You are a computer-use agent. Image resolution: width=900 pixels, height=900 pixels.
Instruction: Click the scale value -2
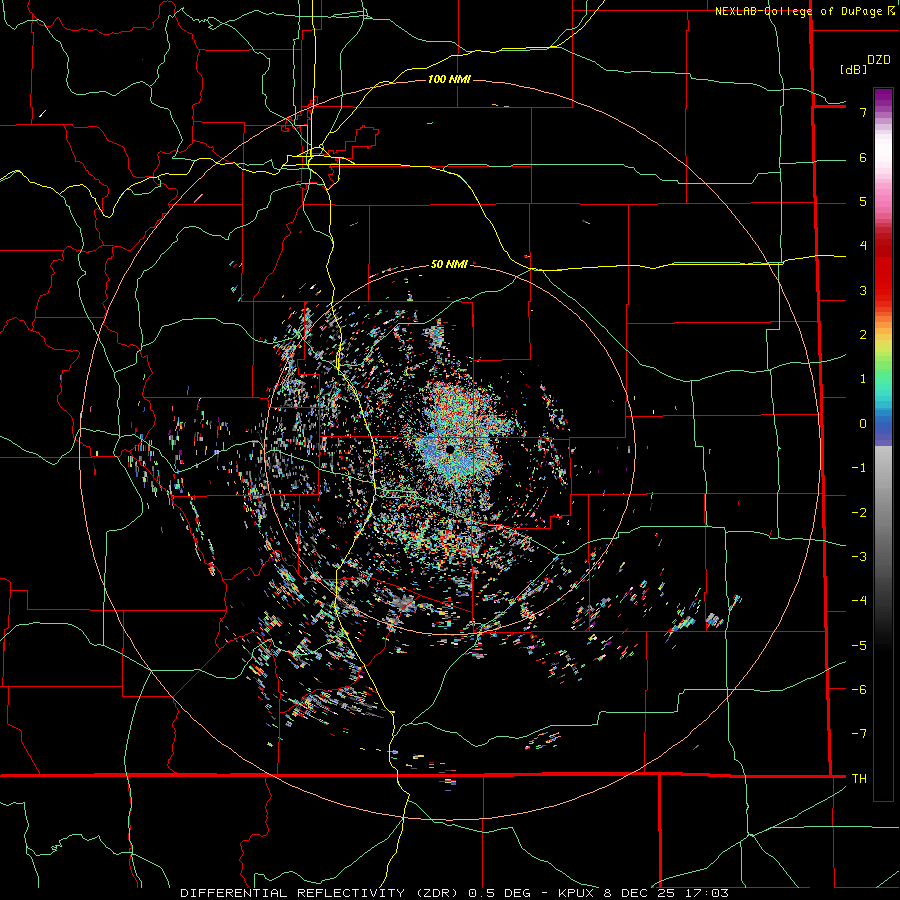tap(859, 513)
